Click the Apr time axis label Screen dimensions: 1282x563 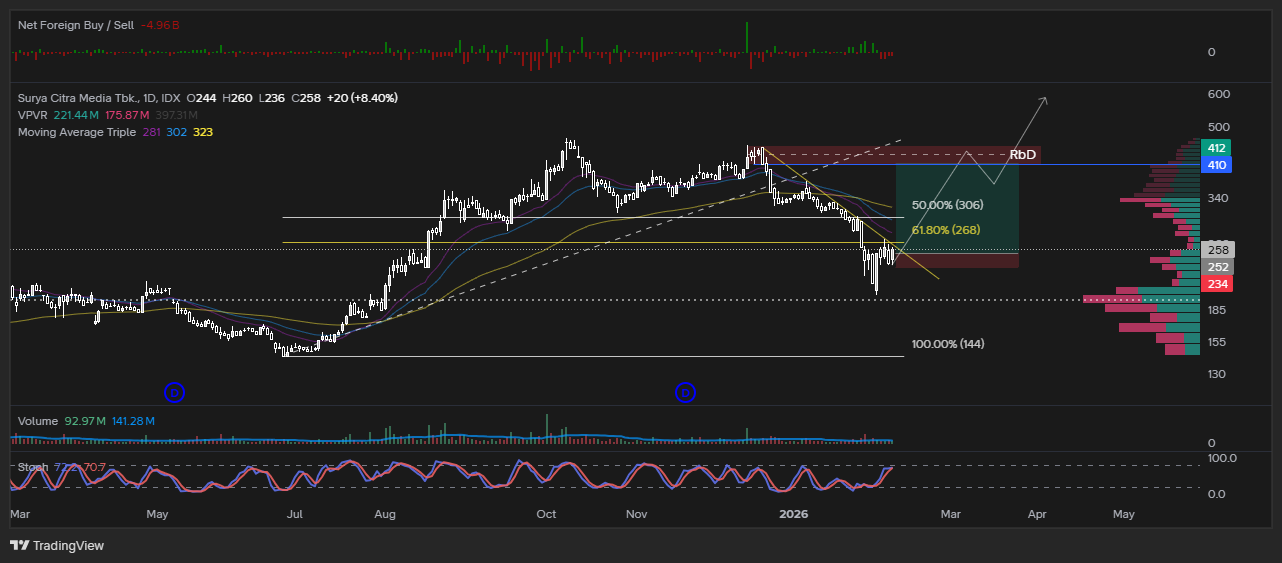pos(1037,515)
